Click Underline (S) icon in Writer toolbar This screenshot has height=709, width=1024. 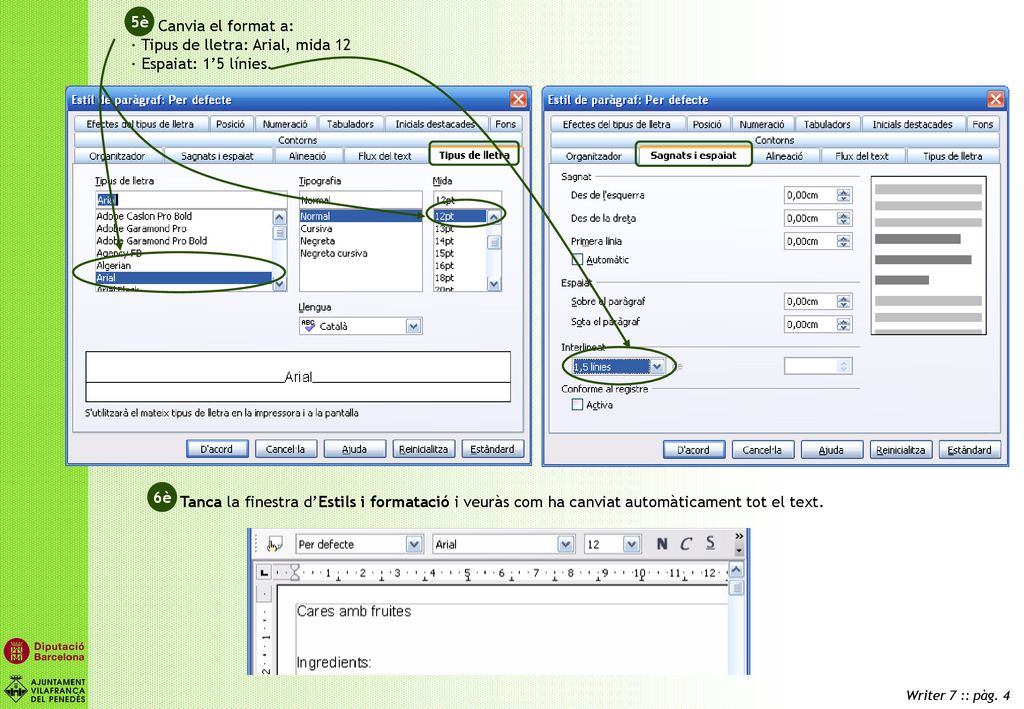710,543
